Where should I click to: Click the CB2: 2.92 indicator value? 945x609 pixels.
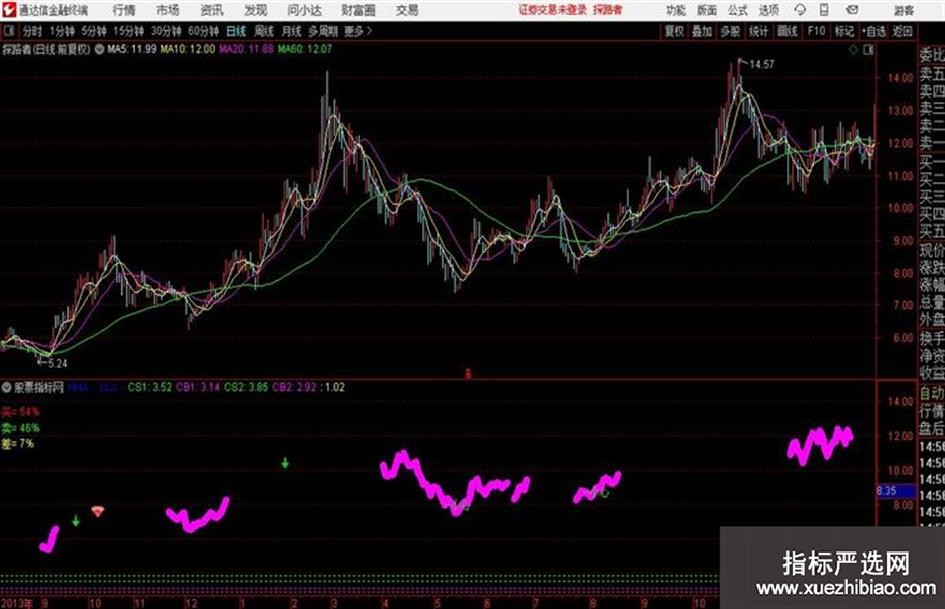294,387
